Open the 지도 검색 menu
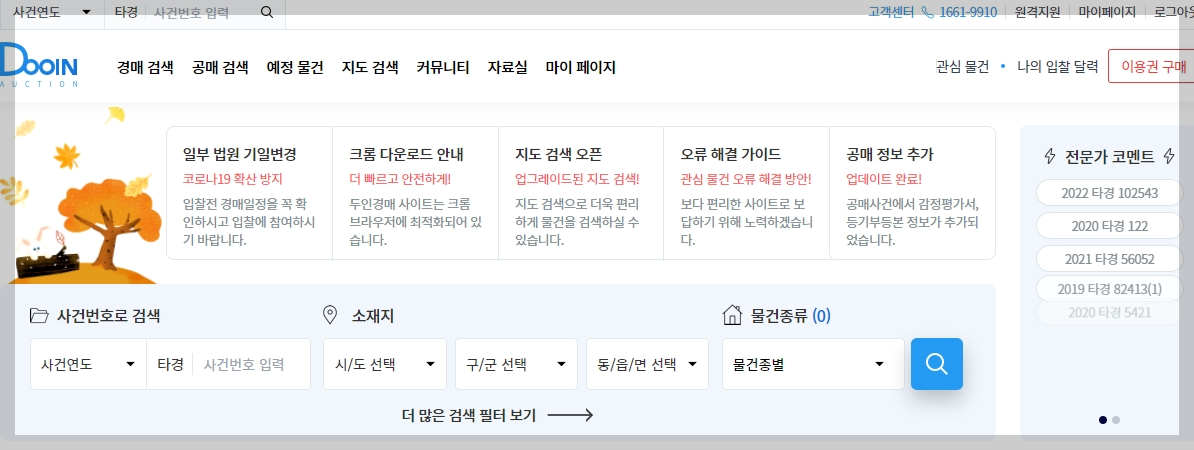 tap(370, 67)
